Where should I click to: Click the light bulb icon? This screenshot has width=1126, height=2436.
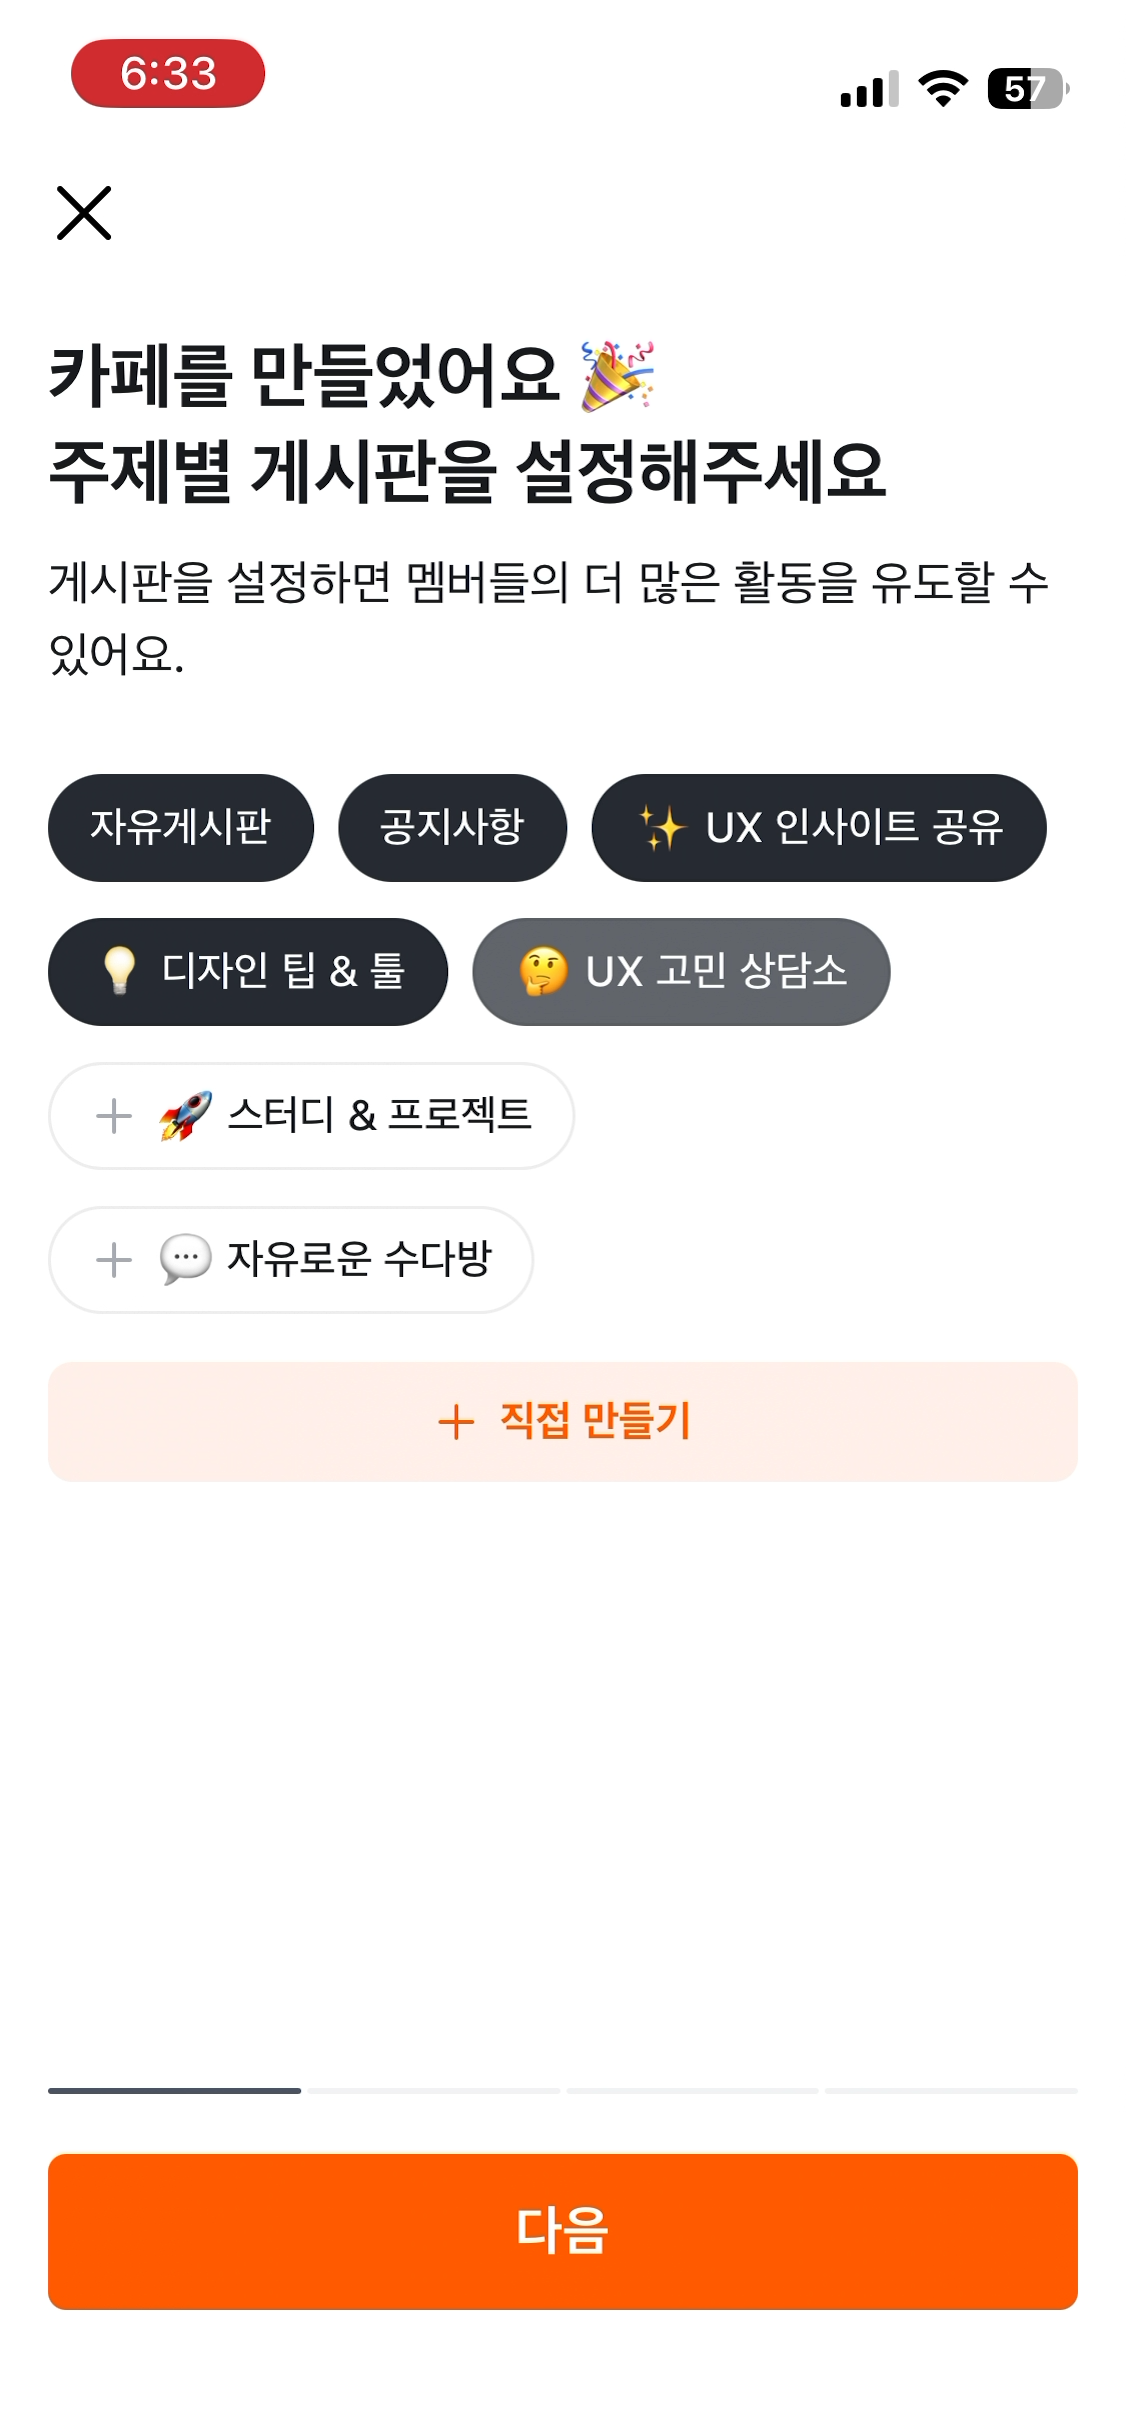tap(119, 971)
